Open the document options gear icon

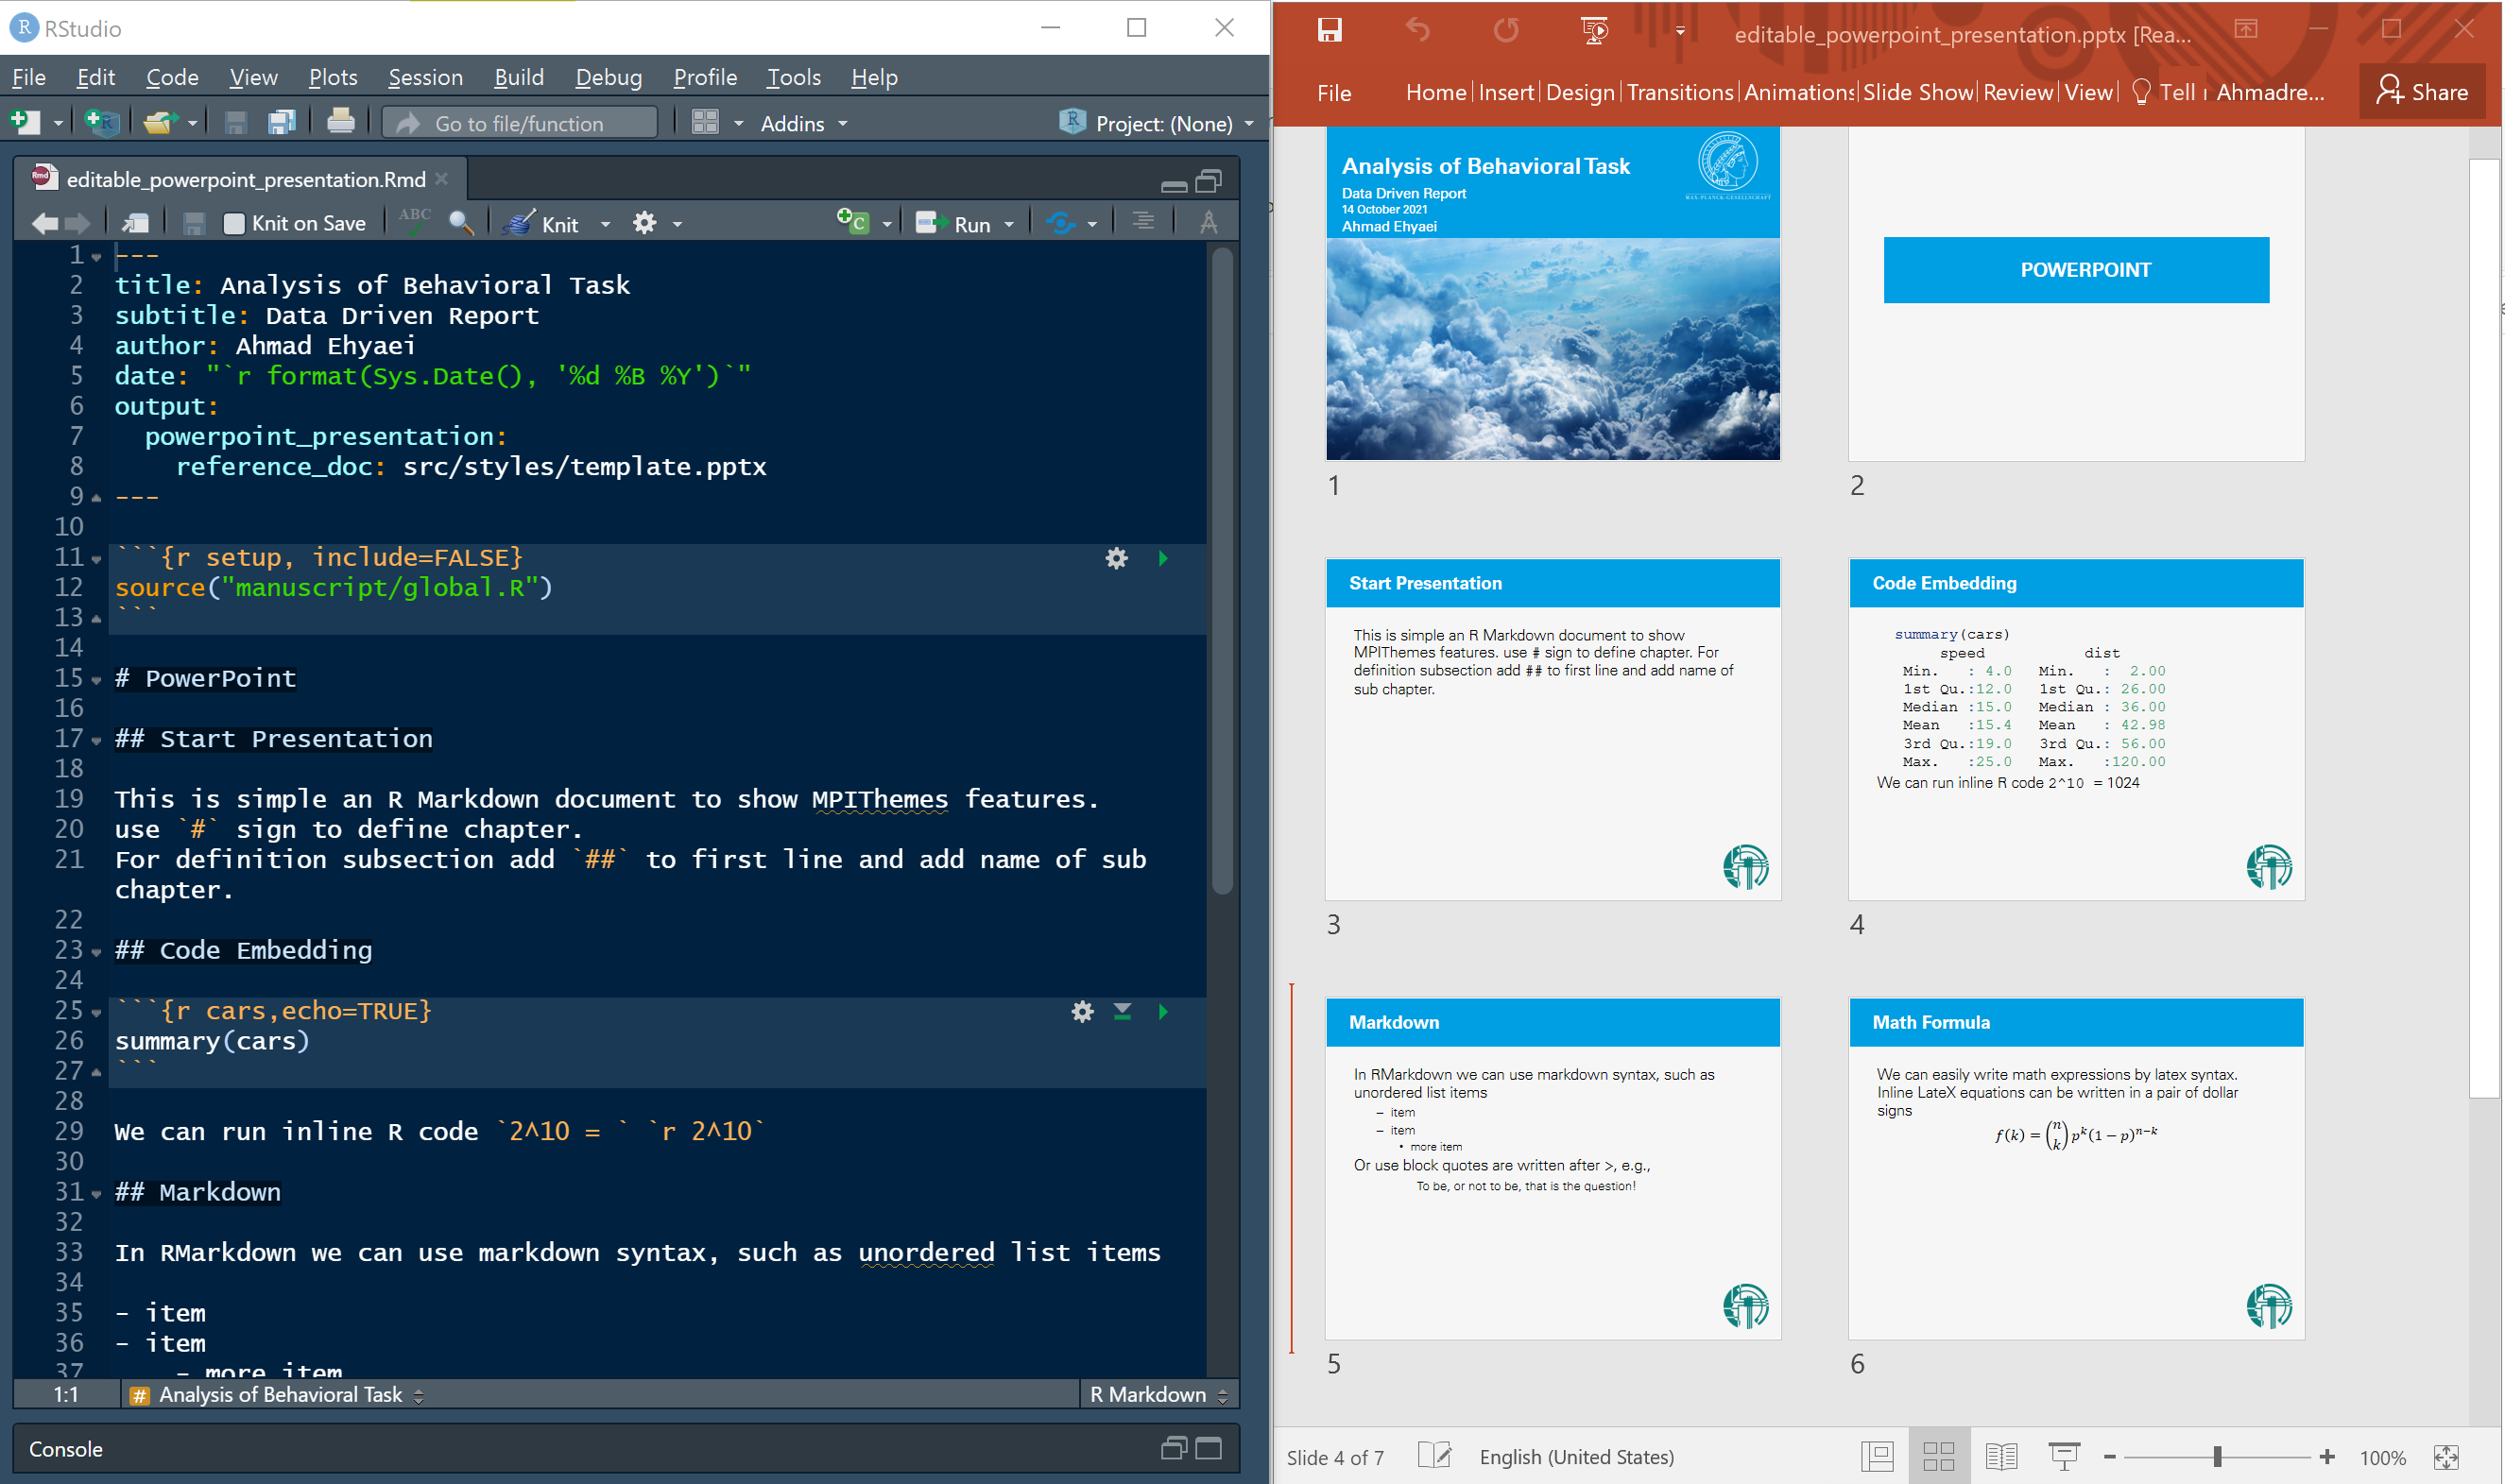coord(645,222)
